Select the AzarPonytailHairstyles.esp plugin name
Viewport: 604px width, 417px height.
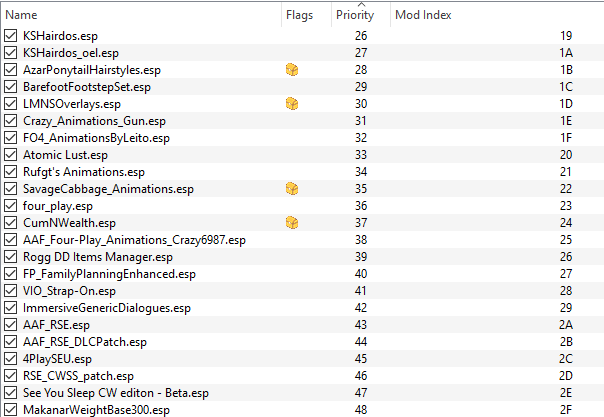click(92, 70)
